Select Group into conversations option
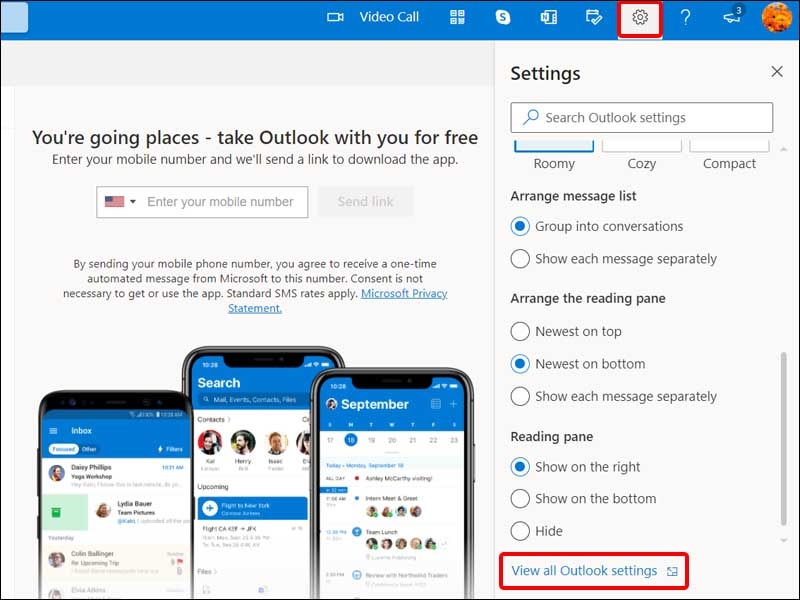This screenshot has width=800, height=600. click(x=596, y=227)
